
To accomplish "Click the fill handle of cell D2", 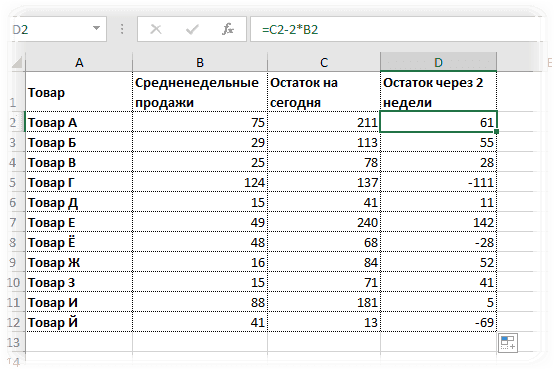I will tap(496, 131).
